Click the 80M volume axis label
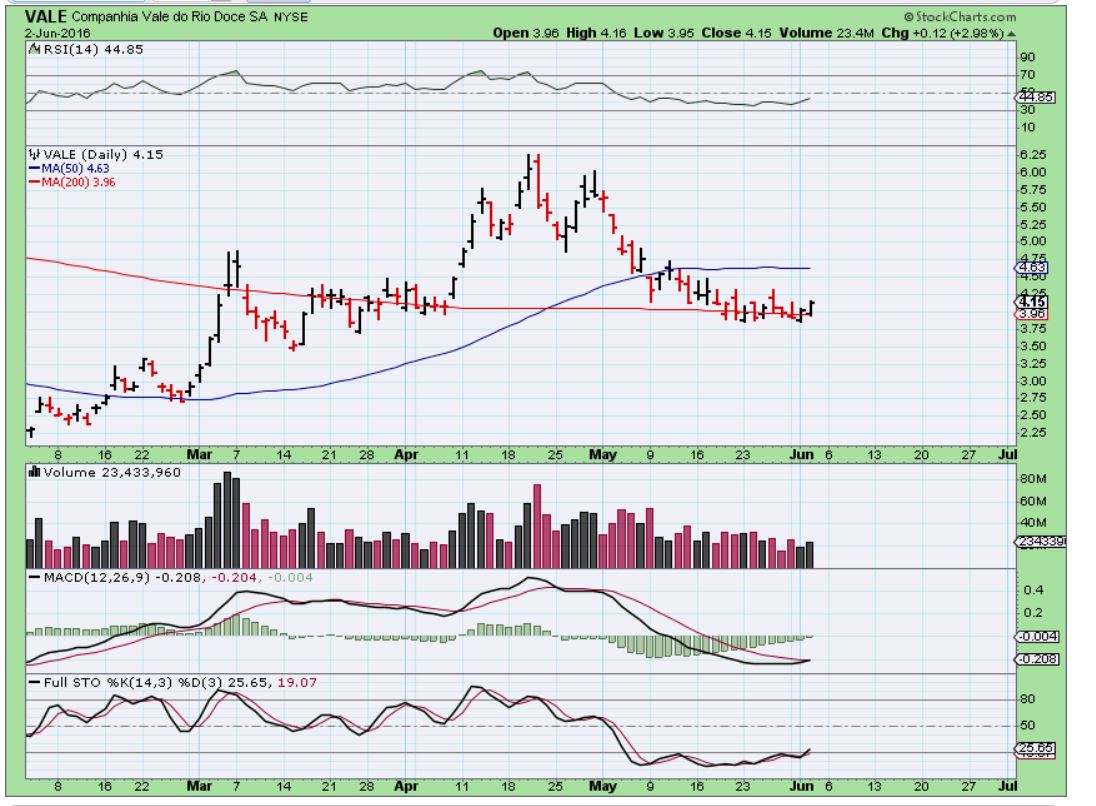This screenshot has width=1096, height=806. click(1032, 479)
